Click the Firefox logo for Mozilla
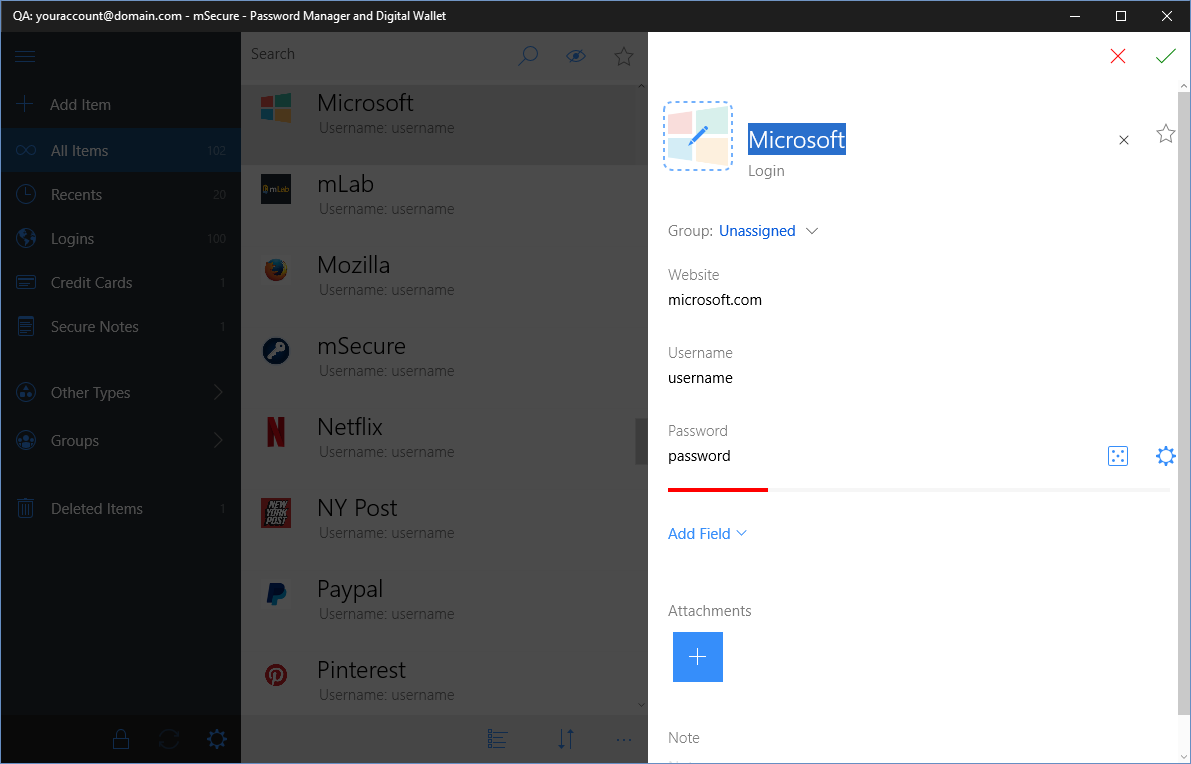1191x764 pixels. tap(276, 270)
